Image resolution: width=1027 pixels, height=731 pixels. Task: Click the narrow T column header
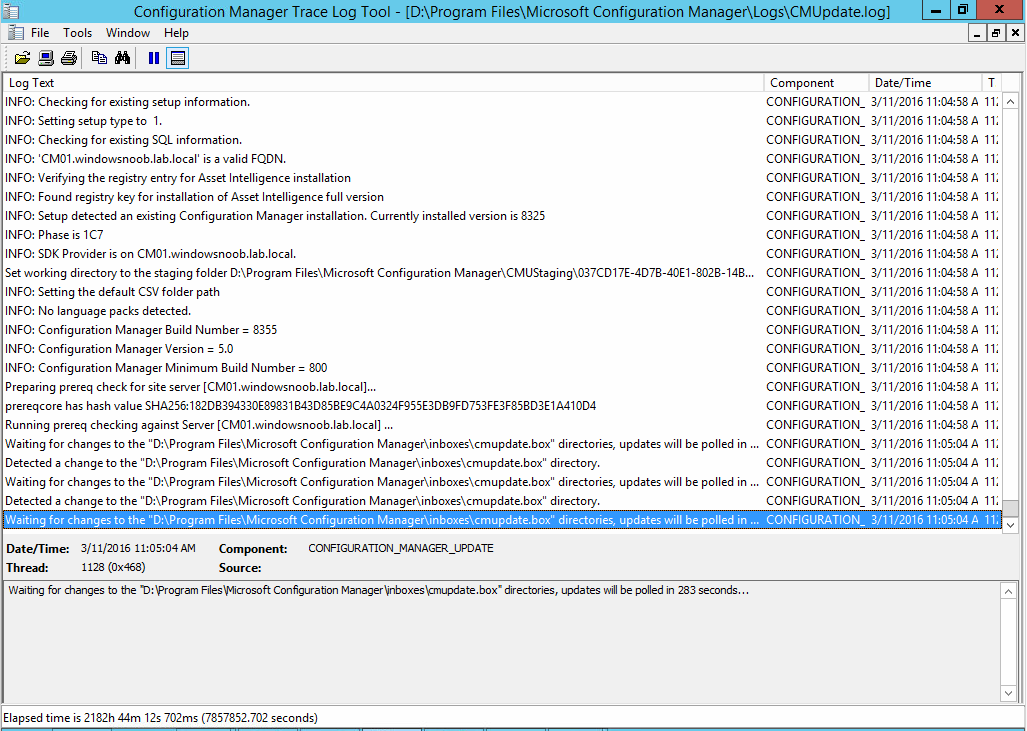click(991, 83)
